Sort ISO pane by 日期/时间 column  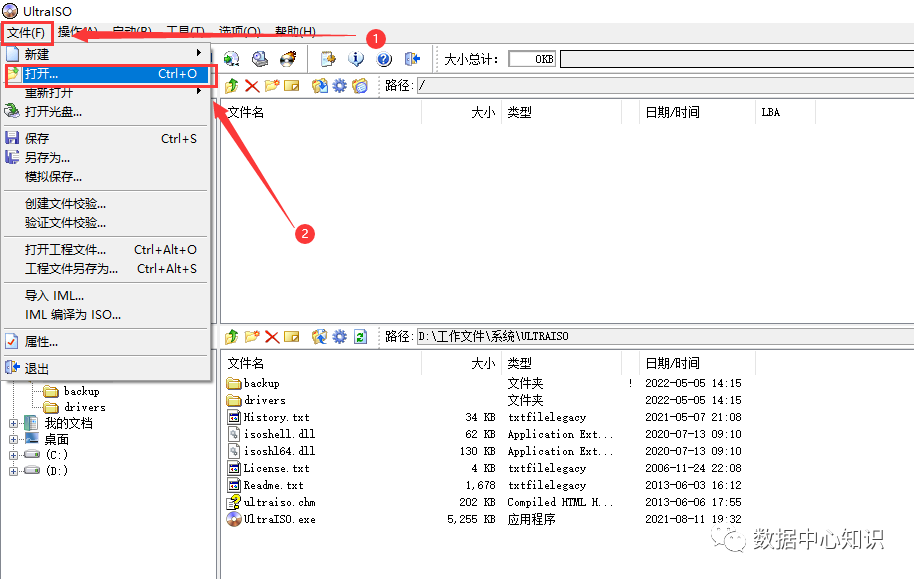697,113
